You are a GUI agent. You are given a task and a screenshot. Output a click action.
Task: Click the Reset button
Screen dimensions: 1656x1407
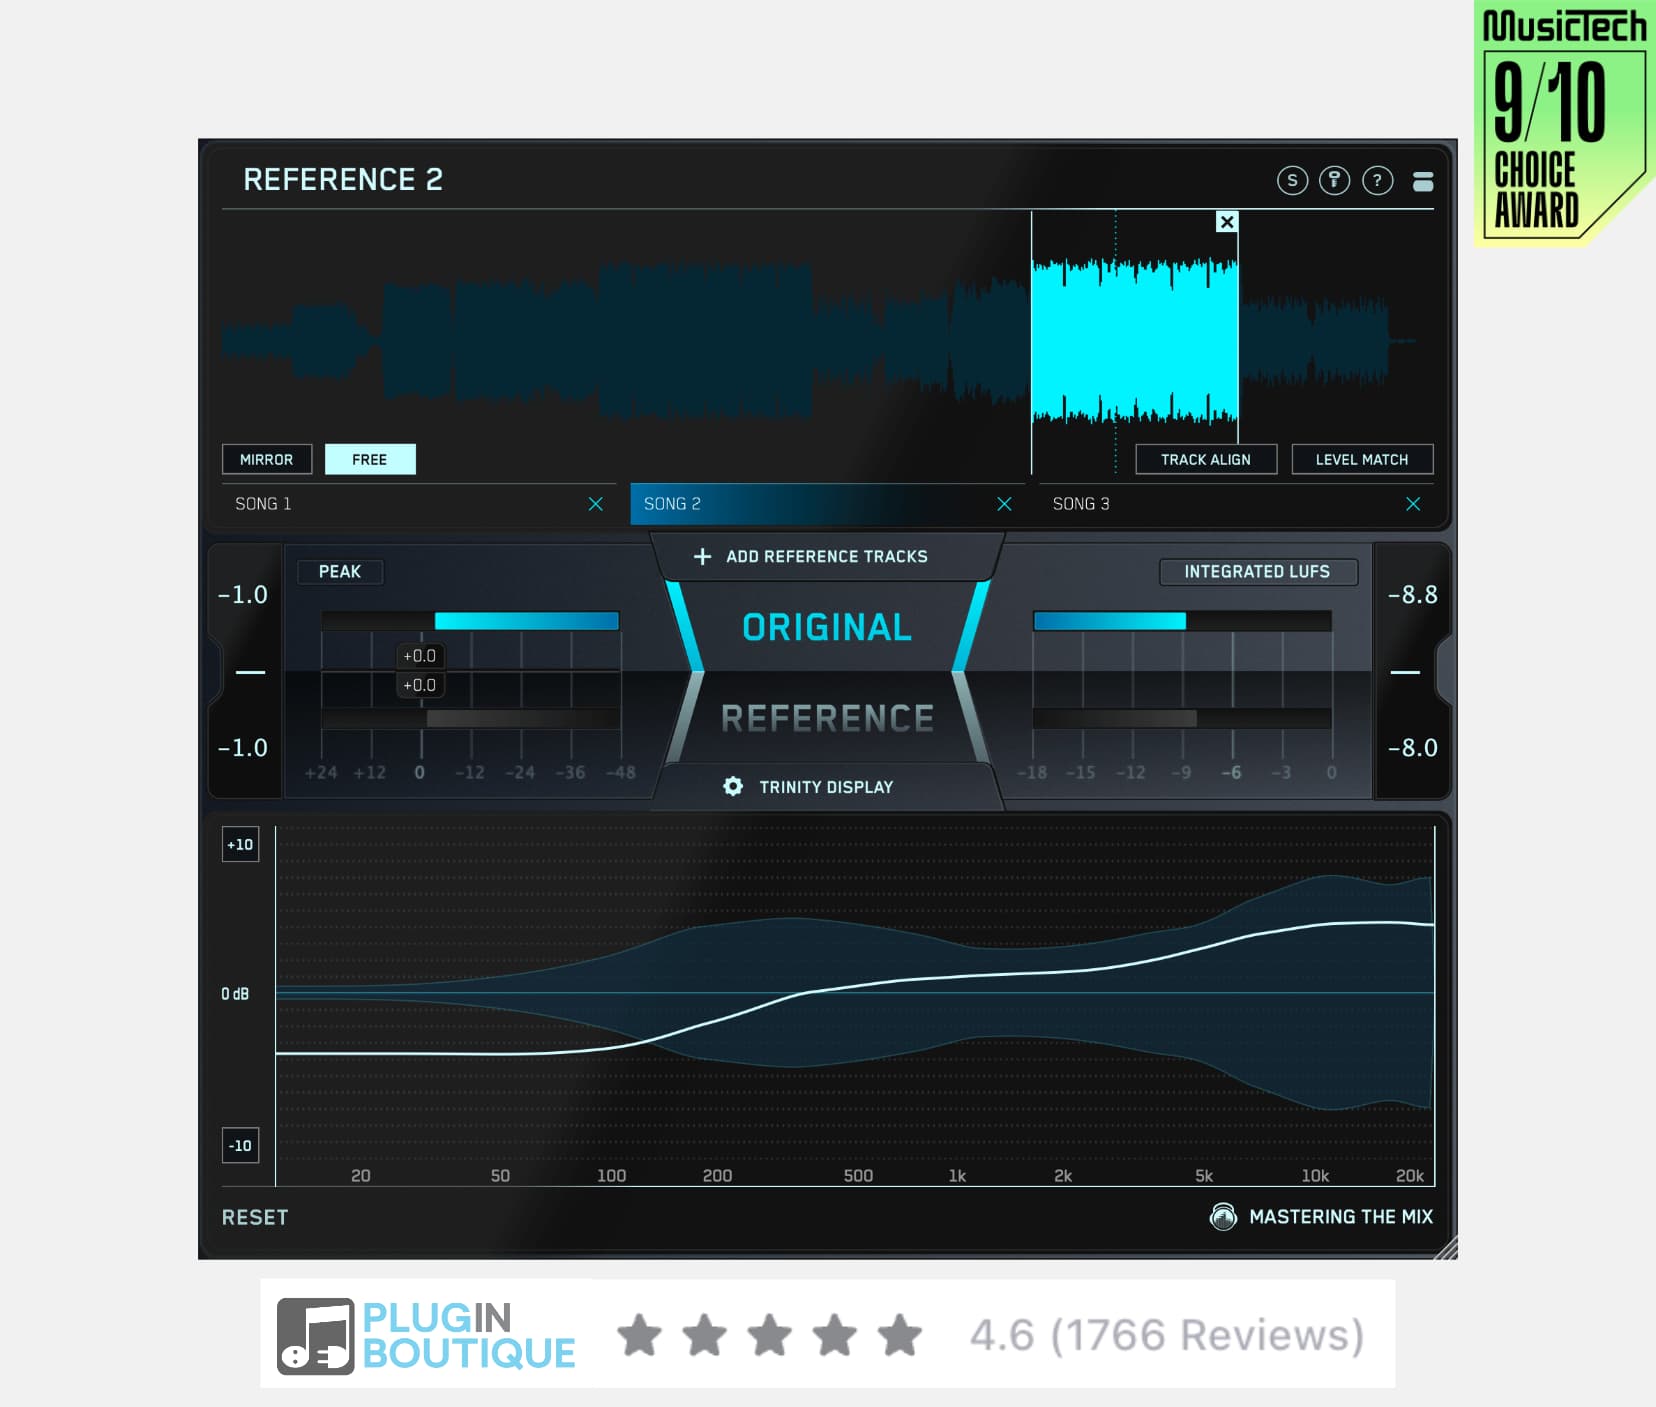point(255,1217)
